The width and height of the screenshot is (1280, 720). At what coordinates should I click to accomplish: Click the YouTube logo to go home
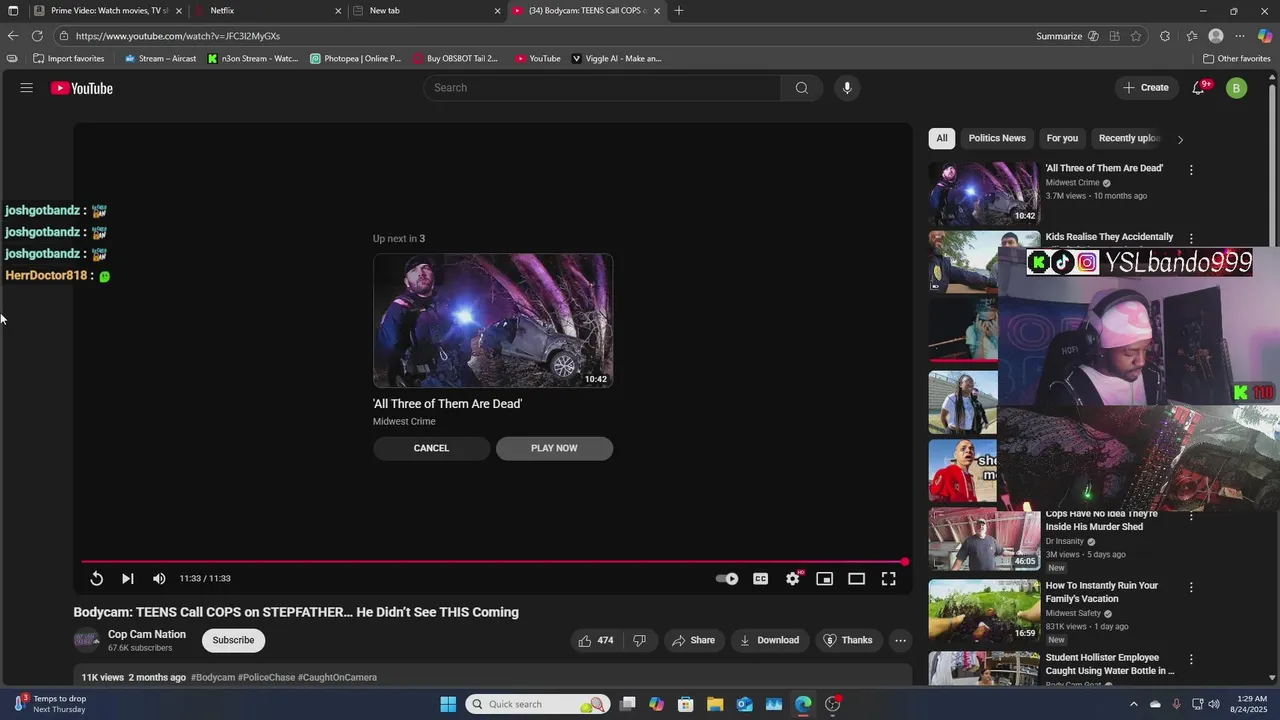pyautogui.click(x=82, y=88)
